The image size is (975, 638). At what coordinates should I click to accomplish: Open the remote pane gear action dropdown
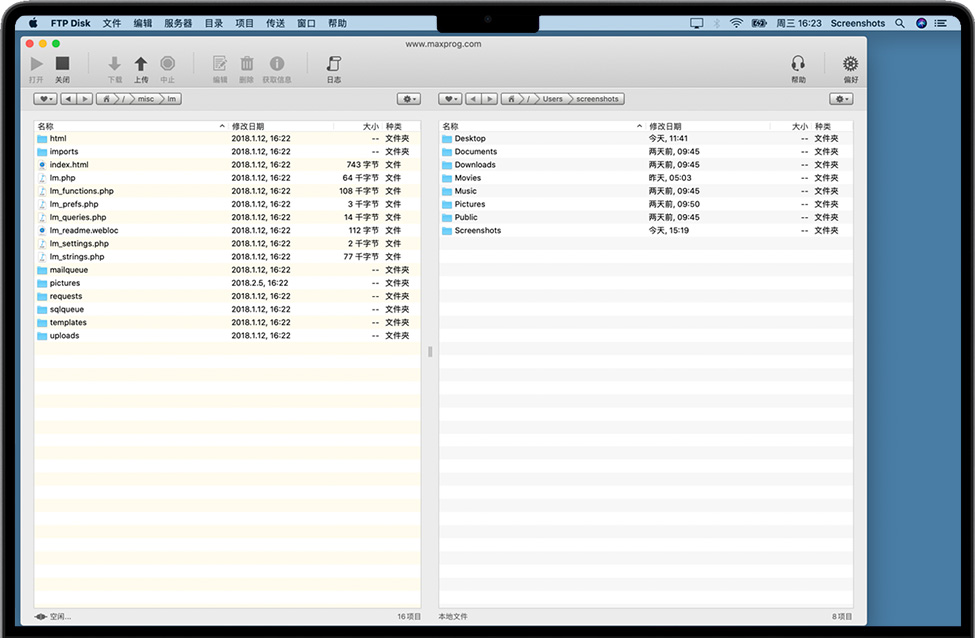pos(408,99)
